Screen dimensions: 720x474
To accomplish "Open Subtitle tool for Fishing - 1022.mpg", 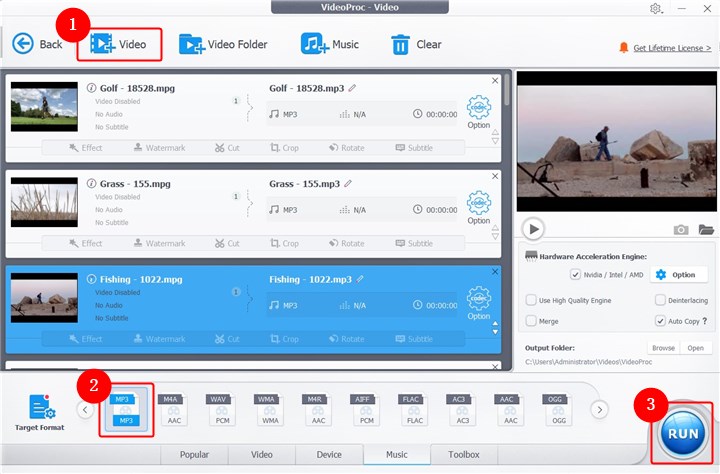I will point(414,339).
